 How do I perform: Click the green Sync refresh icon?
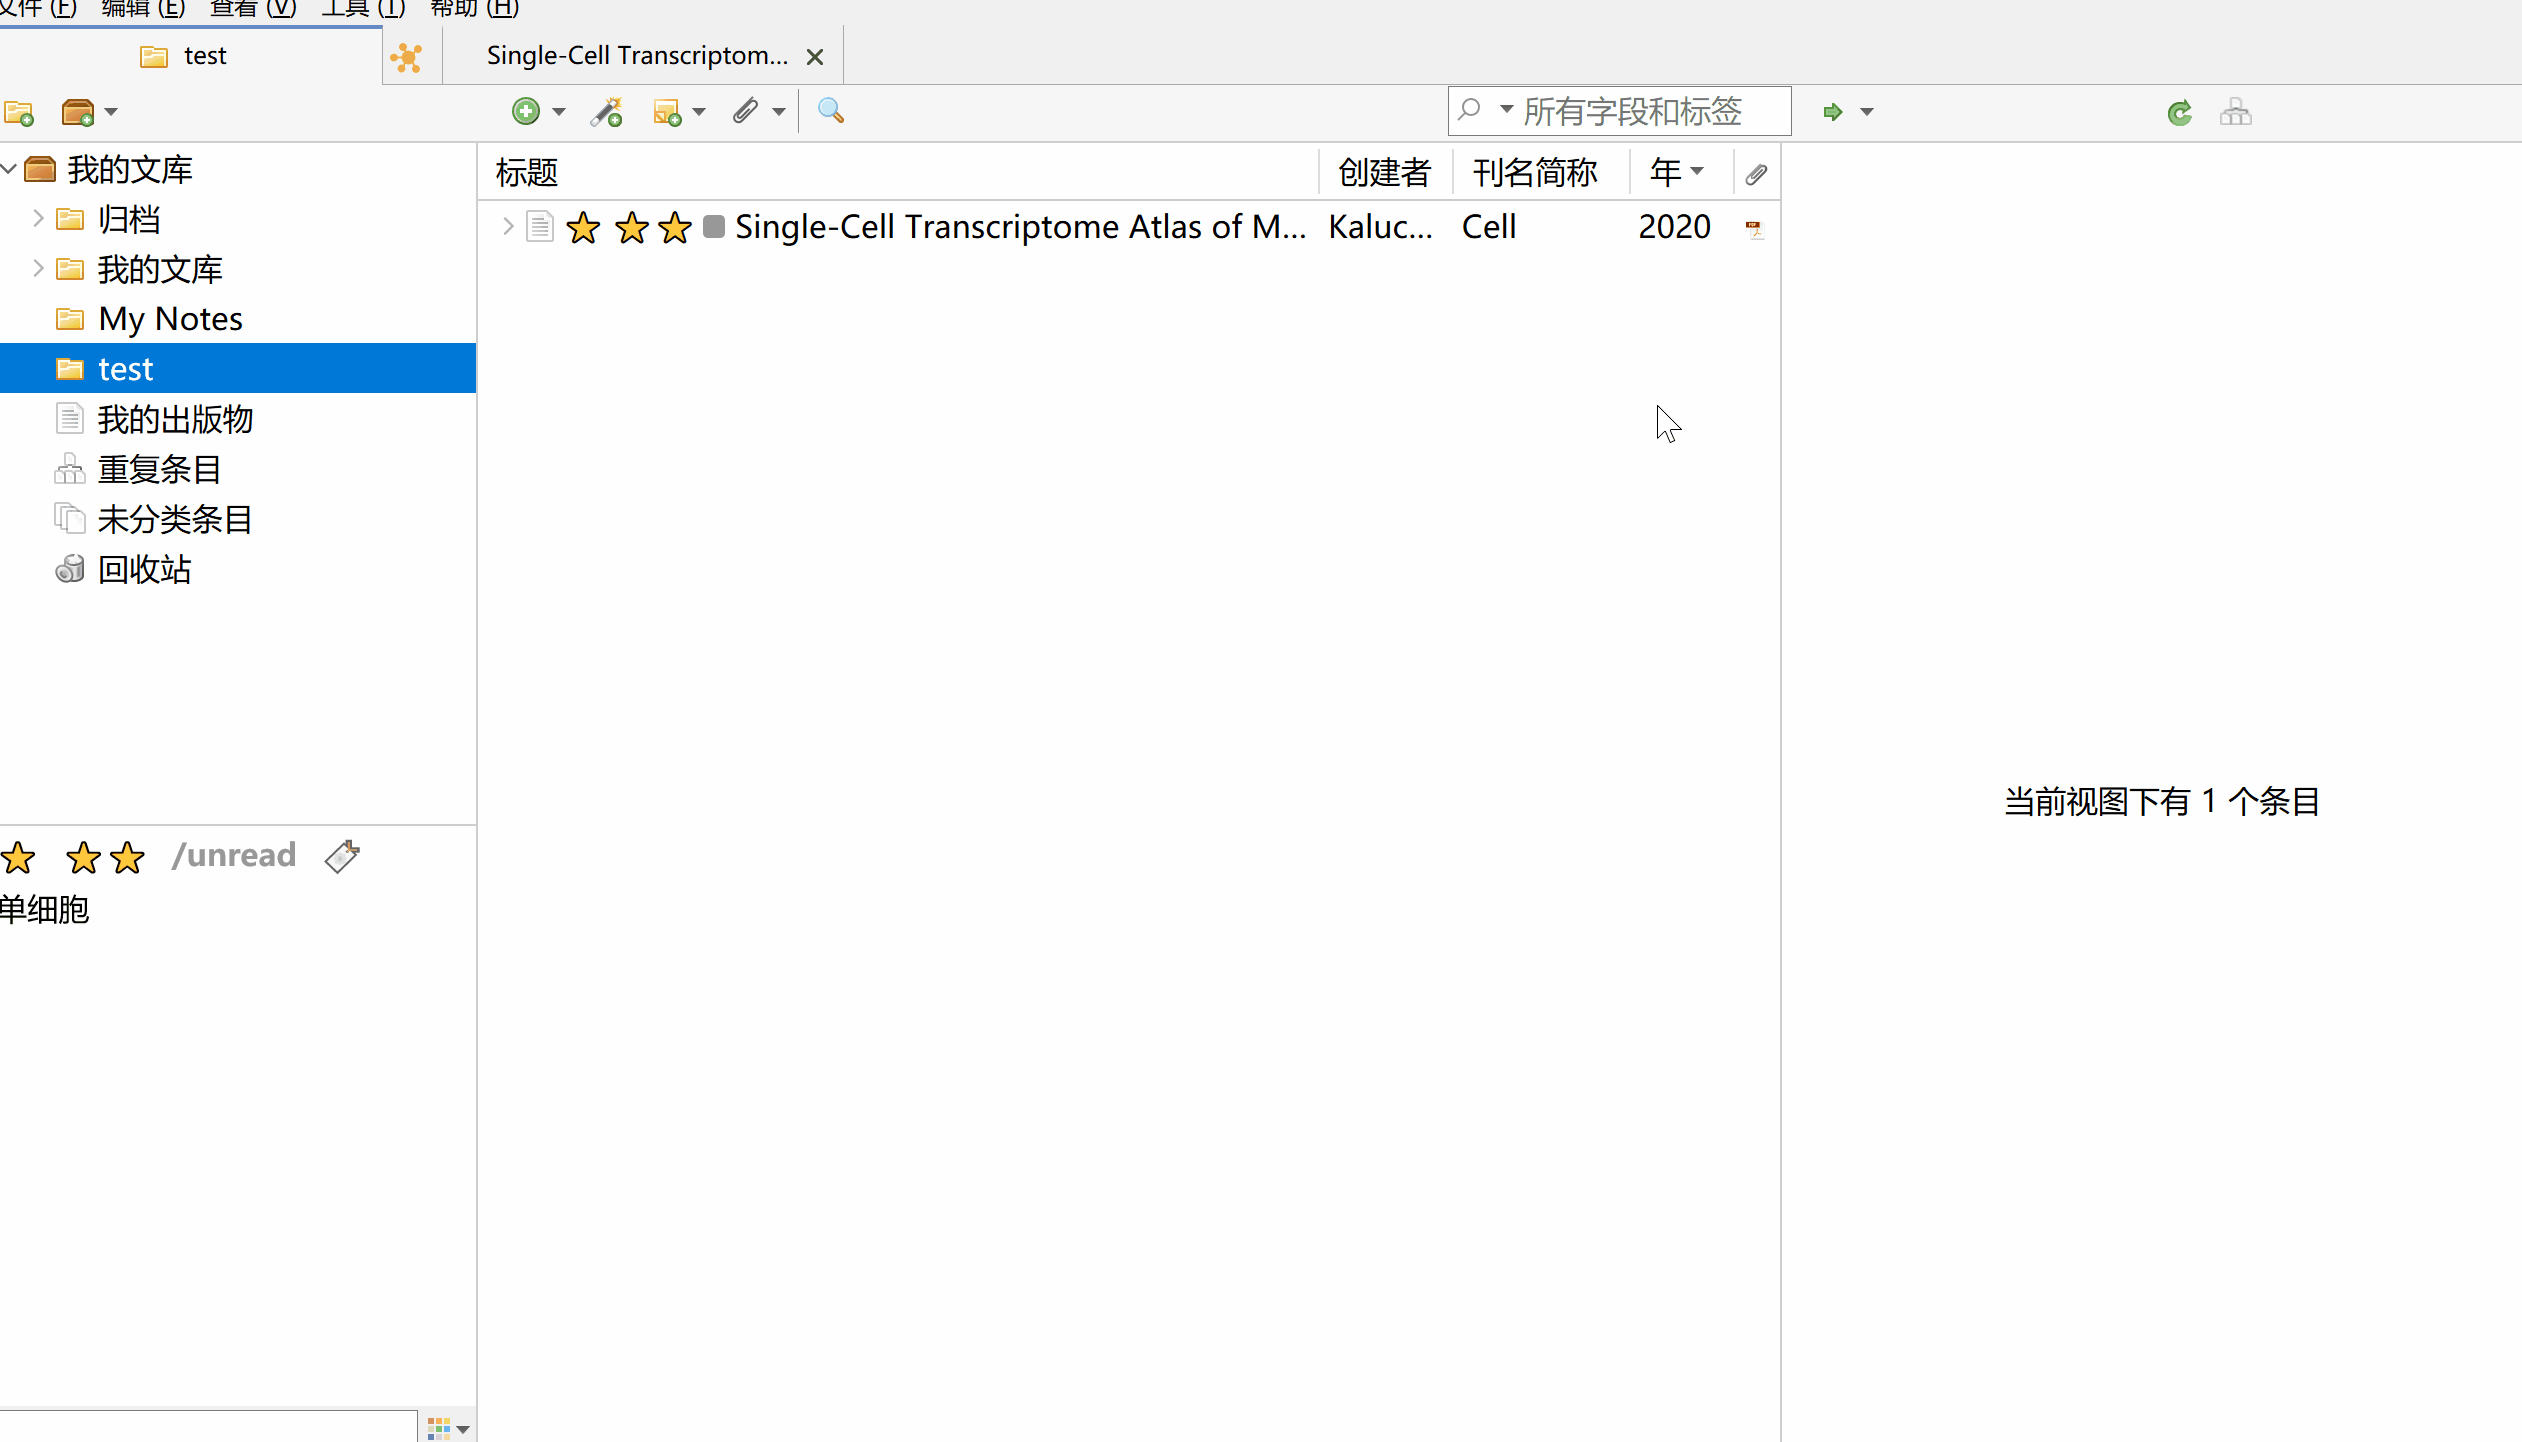2180,112
